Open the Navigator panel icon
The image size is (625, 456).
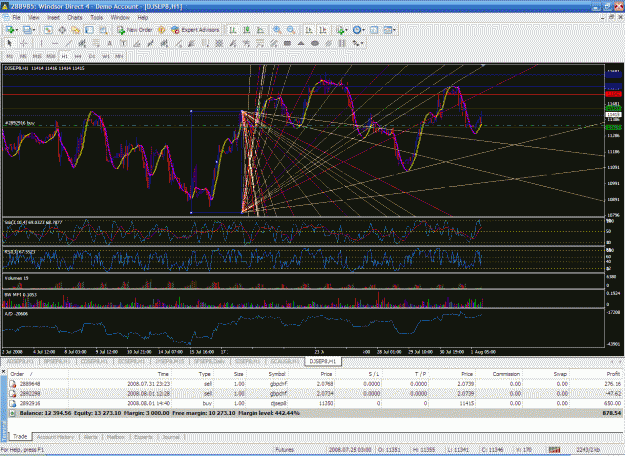[75, 30]
